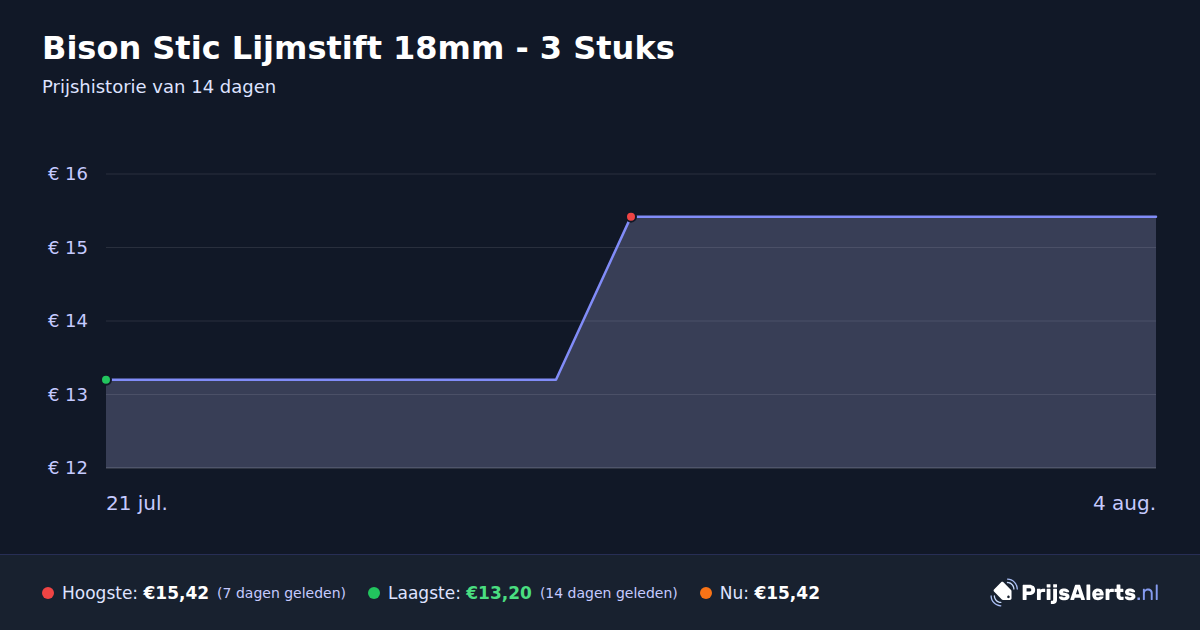
Task: Click the green lowest price marker on chart
Action: pos(106,380)
